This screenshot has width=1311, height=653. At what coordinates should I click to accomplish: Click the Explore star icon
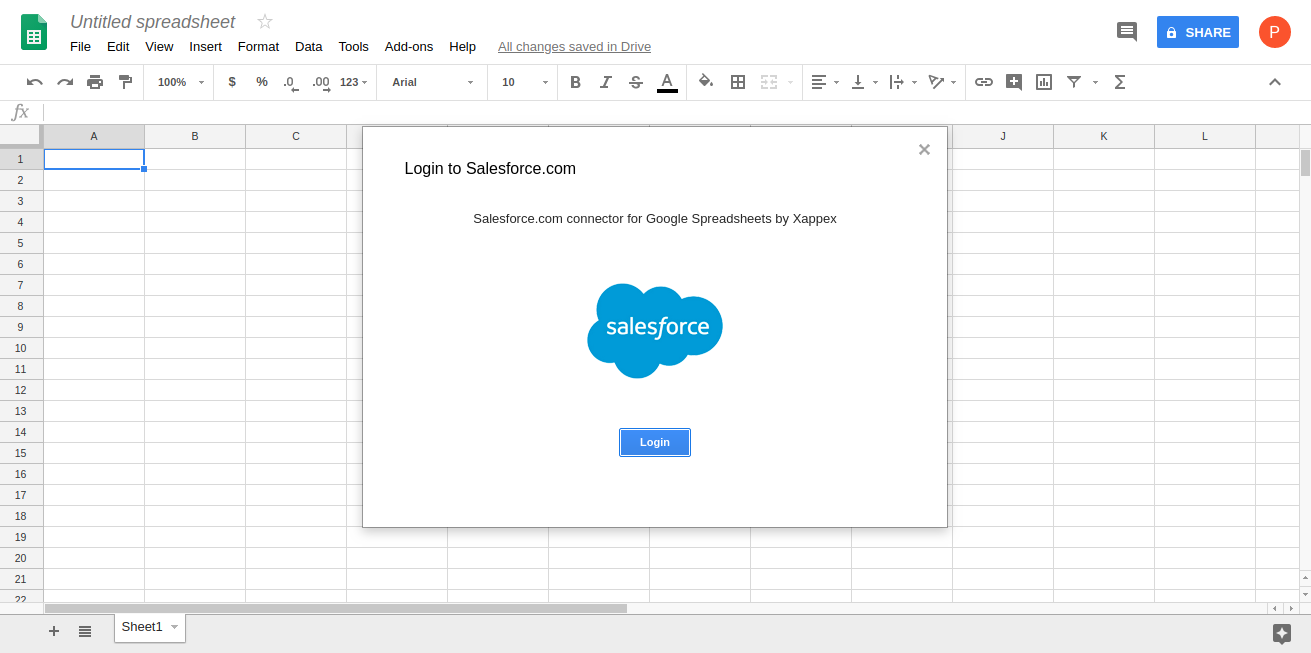[x=1282, y=633]
